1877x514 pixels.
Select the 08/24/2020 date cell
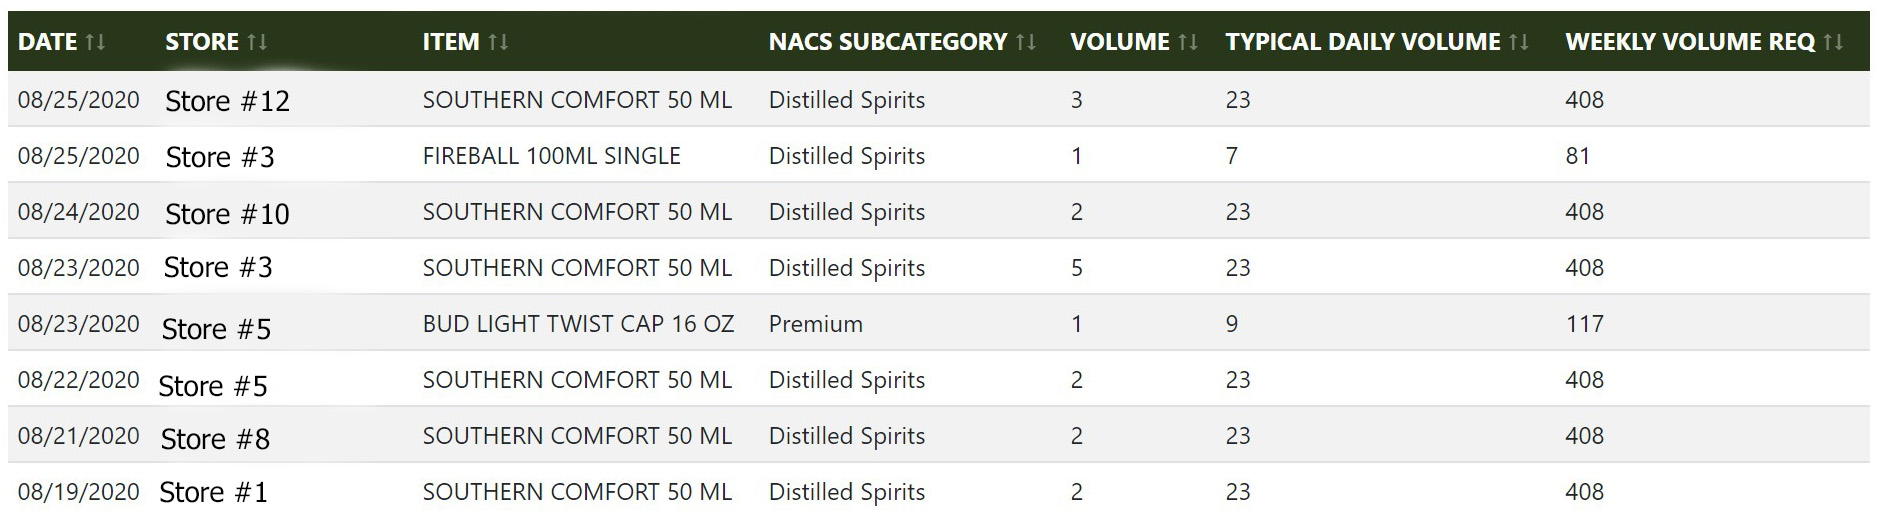79,212
